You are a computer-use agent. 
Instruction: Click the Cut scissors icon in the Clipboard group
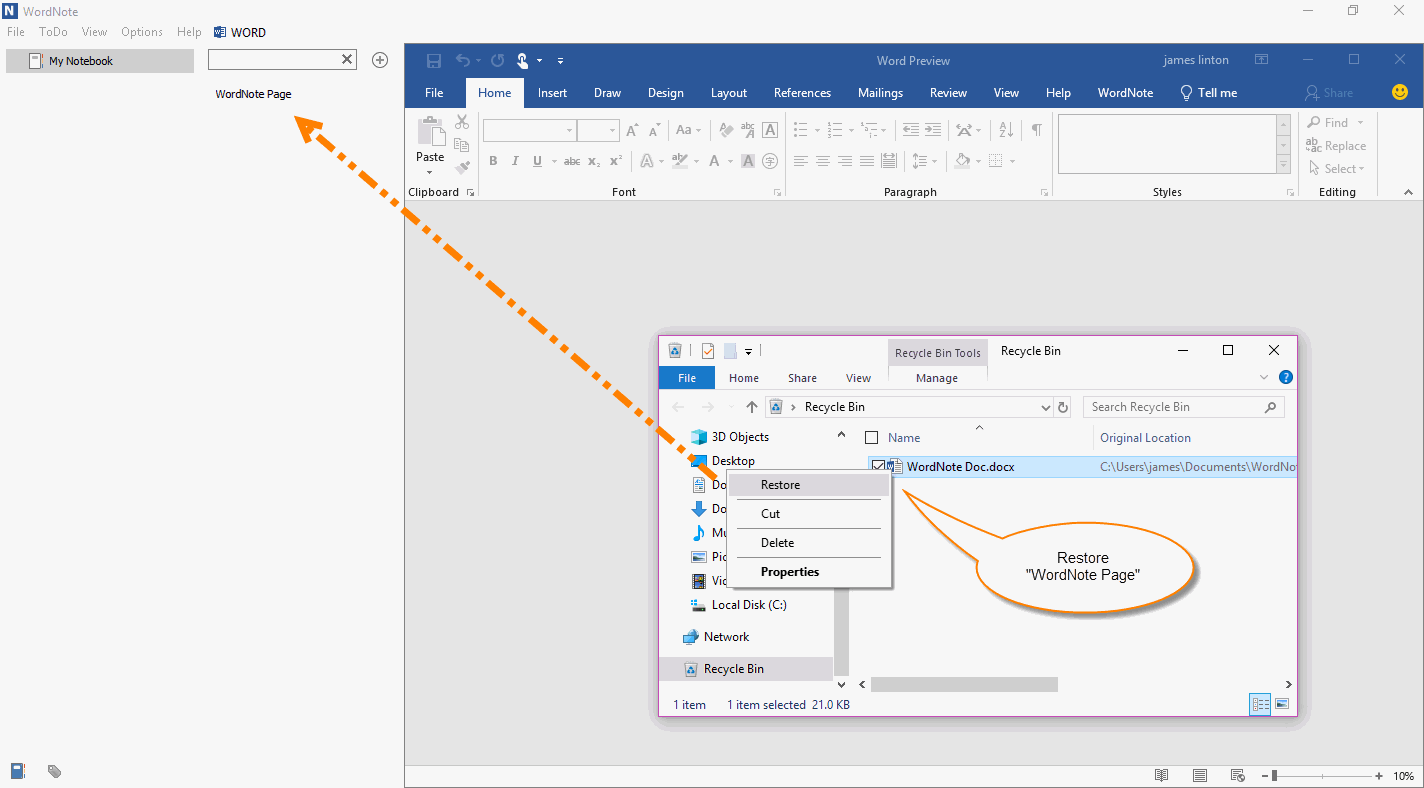(462, 122)
